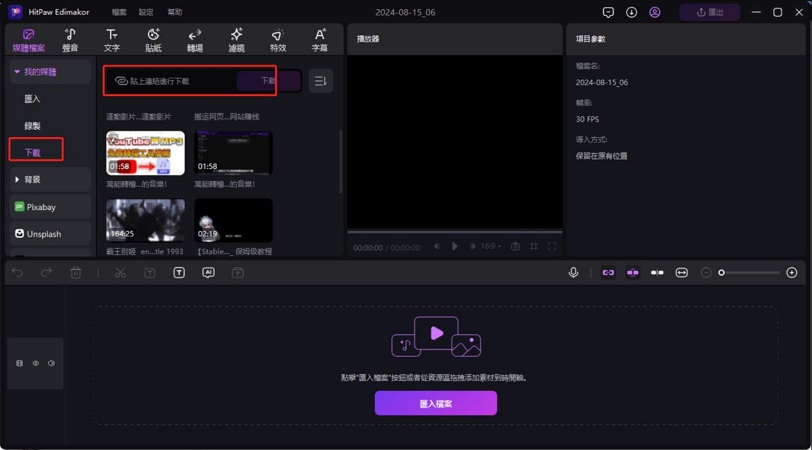The image size is (812, 450).
Task: Click the microphone voice-over record icon
Action: [574, 272]
